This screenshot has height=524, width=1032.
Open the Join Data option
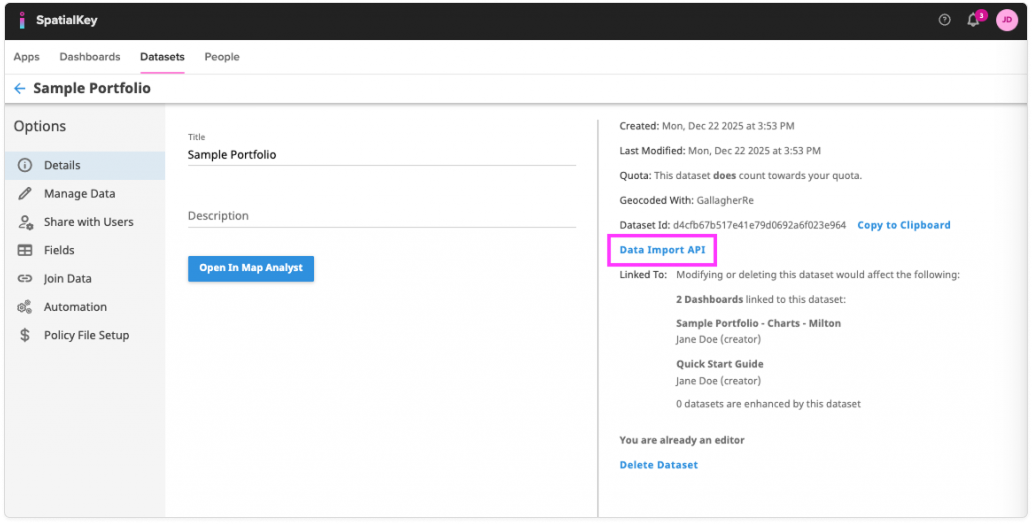point(85,278)
